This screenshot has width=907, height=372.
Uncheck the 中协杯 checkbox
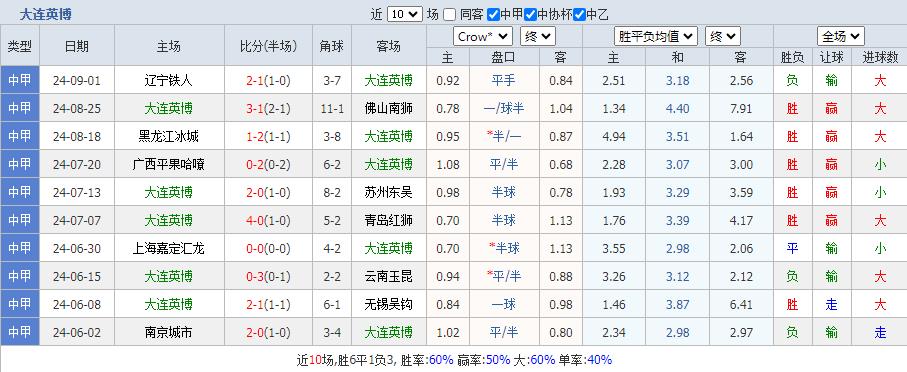[530, 15]
